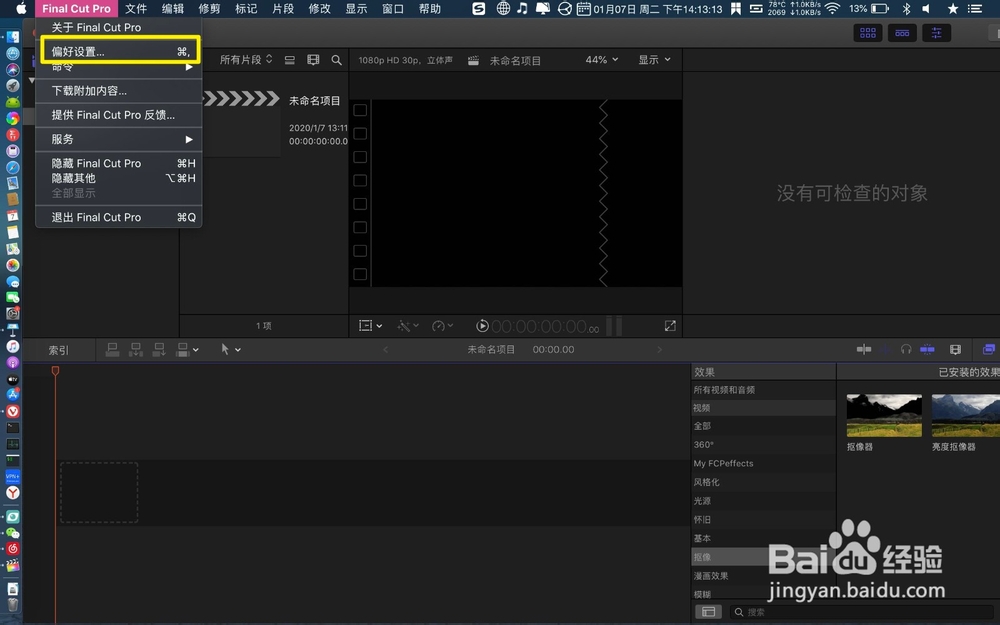Toggle the effects browser button
The width and height of the screenshot is (1000, 625).
(x=989, y=349)
